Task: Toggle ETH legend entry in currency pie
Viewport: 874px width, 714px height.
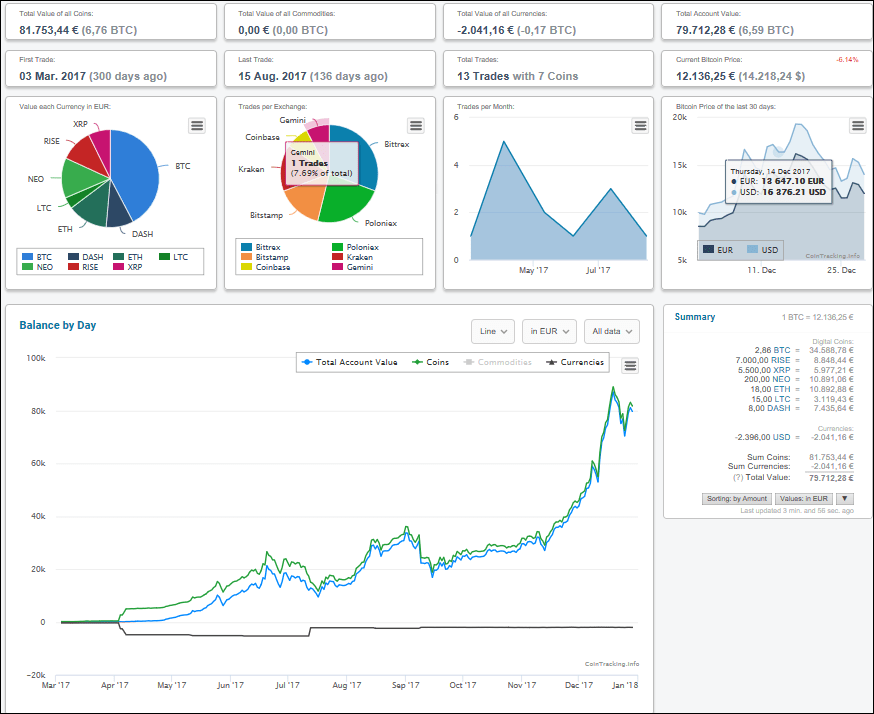Action: point(128,257)
